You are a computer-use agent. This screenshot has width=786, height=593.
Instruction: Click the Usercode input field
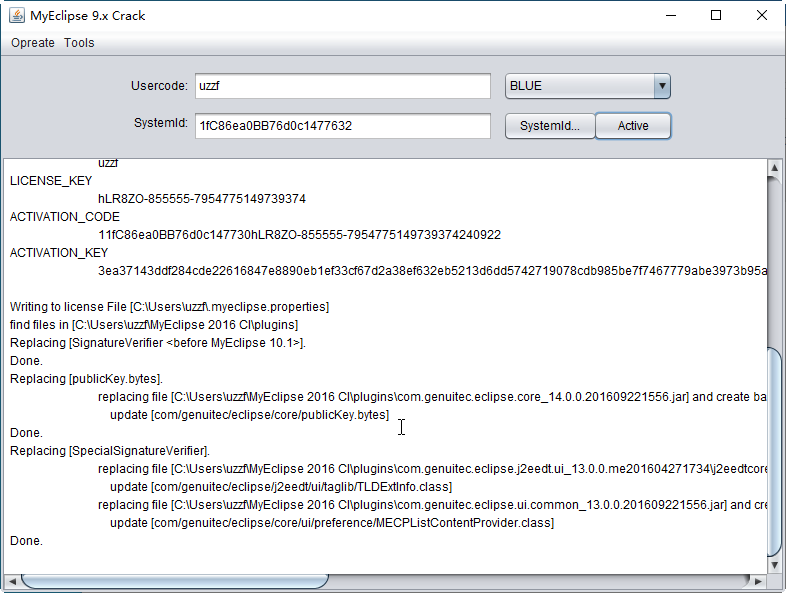[343, 86]
